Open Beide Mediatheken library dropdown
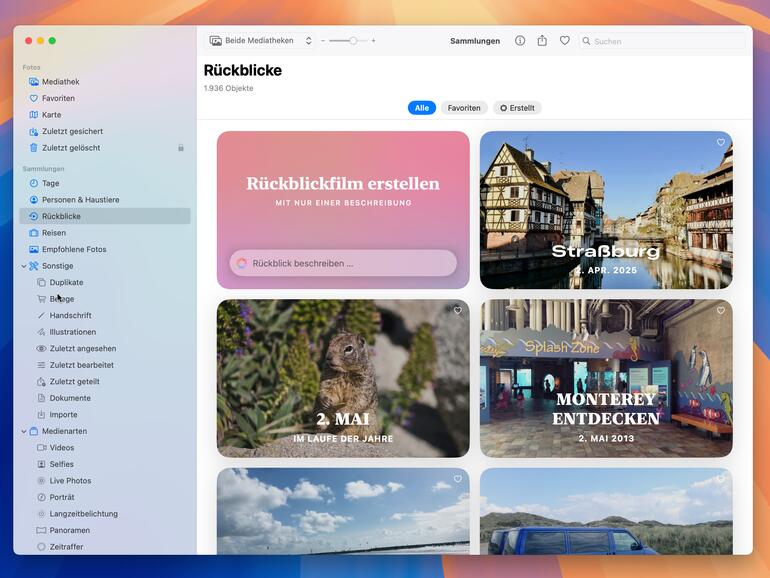Screen dimensions: 770x578 [x=260, y=41]
